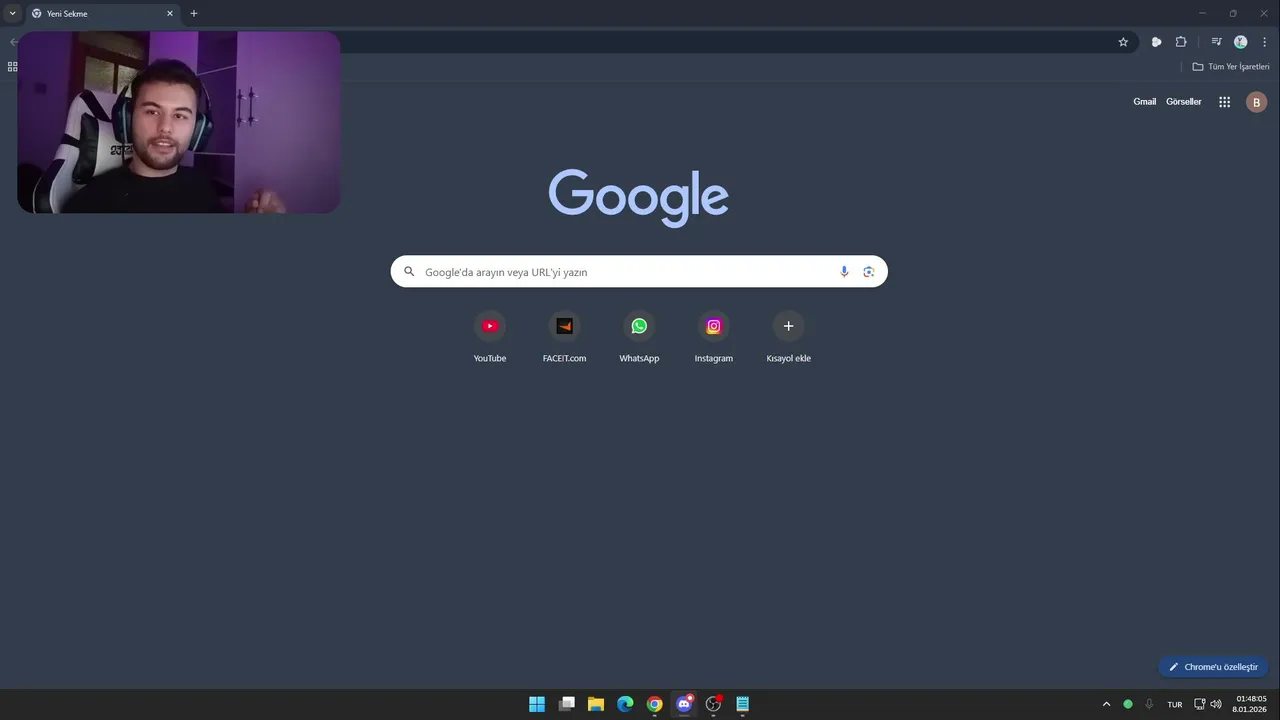This screenshot has height=720, width=1280.
Task: Open the YouTube shortcut tile
Action: click(490, 337)
